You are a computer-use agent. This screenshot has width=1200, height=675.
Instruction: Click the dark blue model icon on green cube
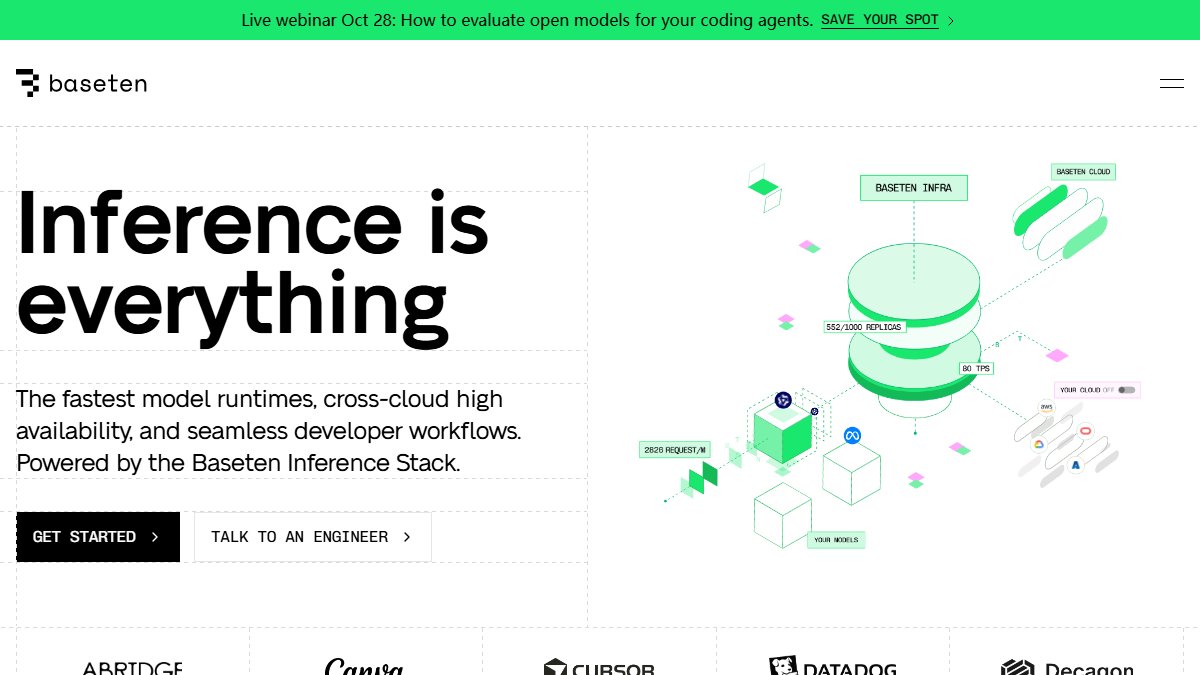[x=783, y=401]
